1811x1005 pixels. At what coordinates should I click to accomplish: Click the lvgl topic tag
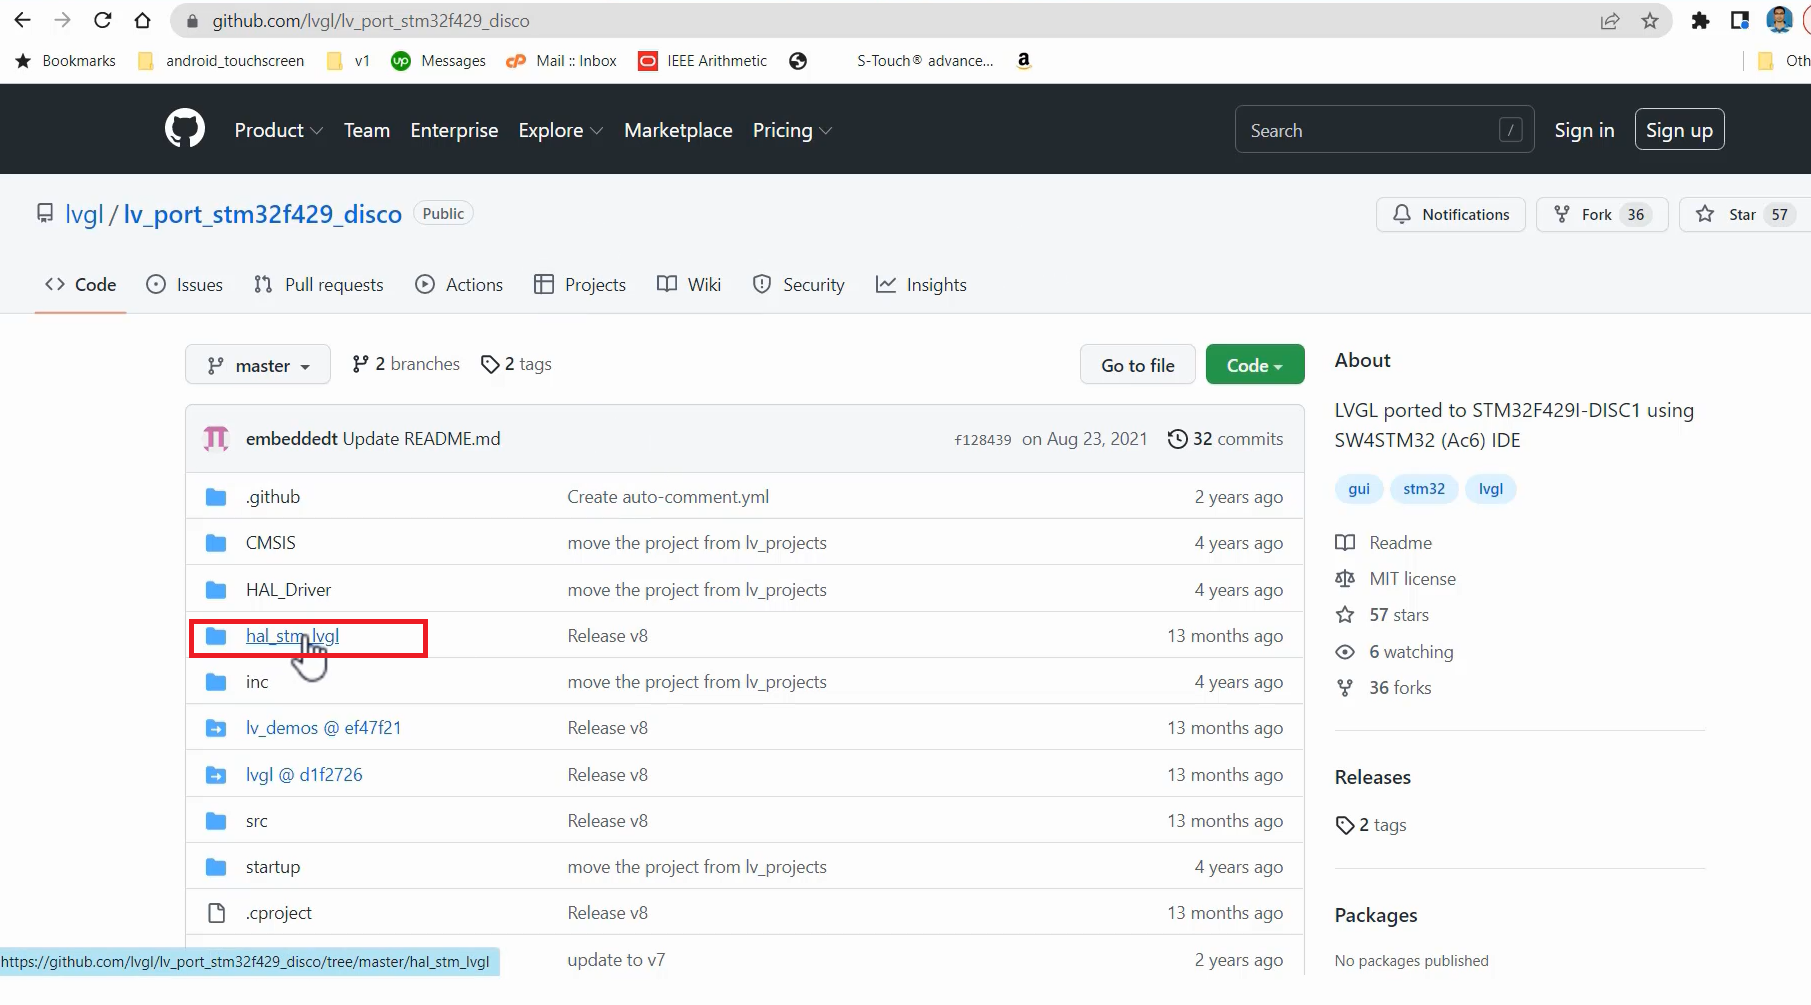click(x=1491, y=489)
